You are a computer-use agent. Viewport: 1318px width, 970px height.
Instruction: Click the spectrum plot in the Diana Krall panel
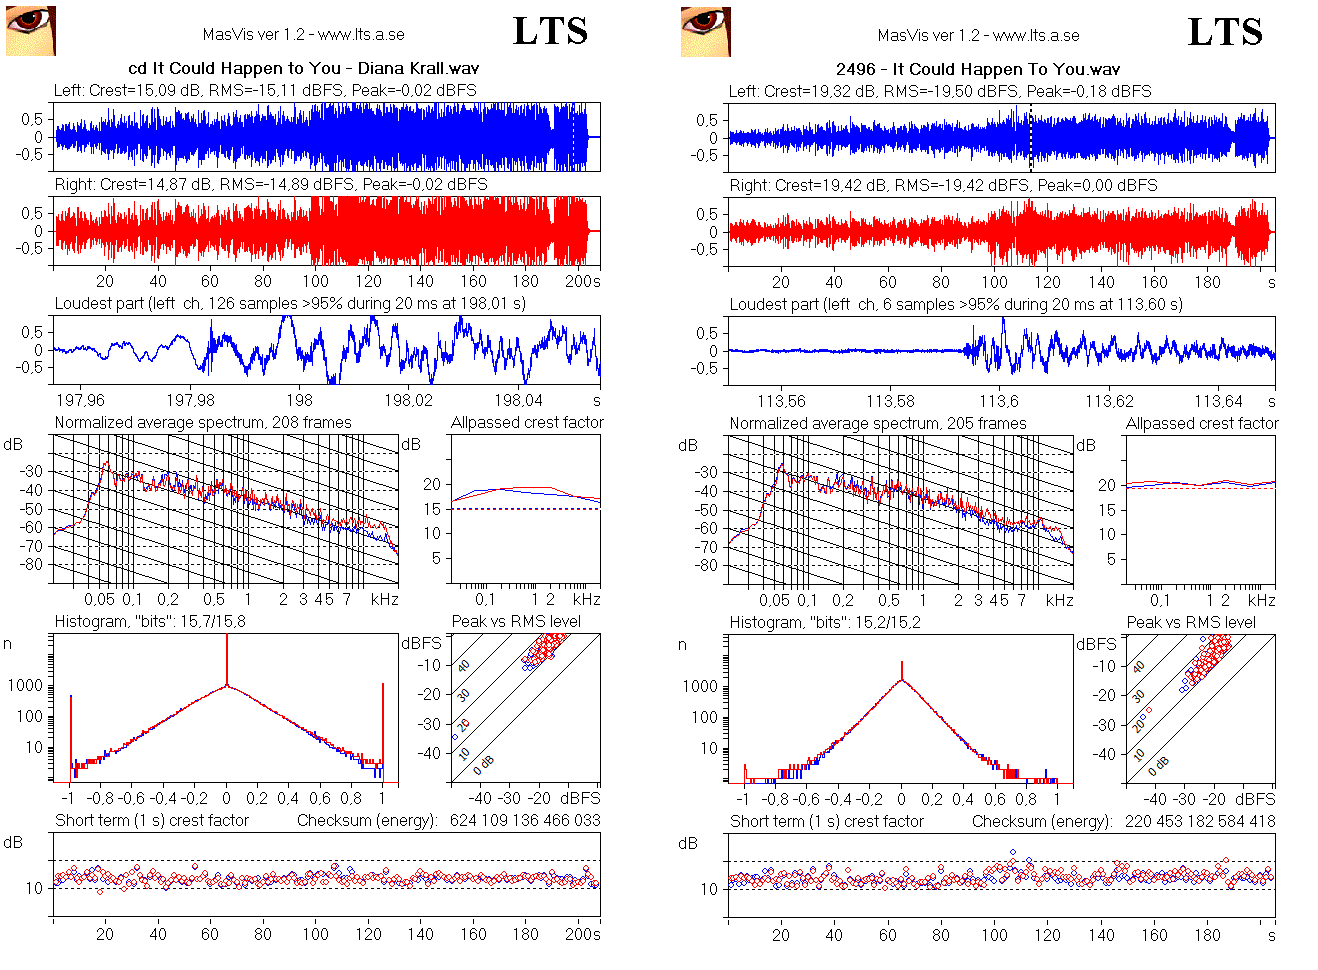226,509
